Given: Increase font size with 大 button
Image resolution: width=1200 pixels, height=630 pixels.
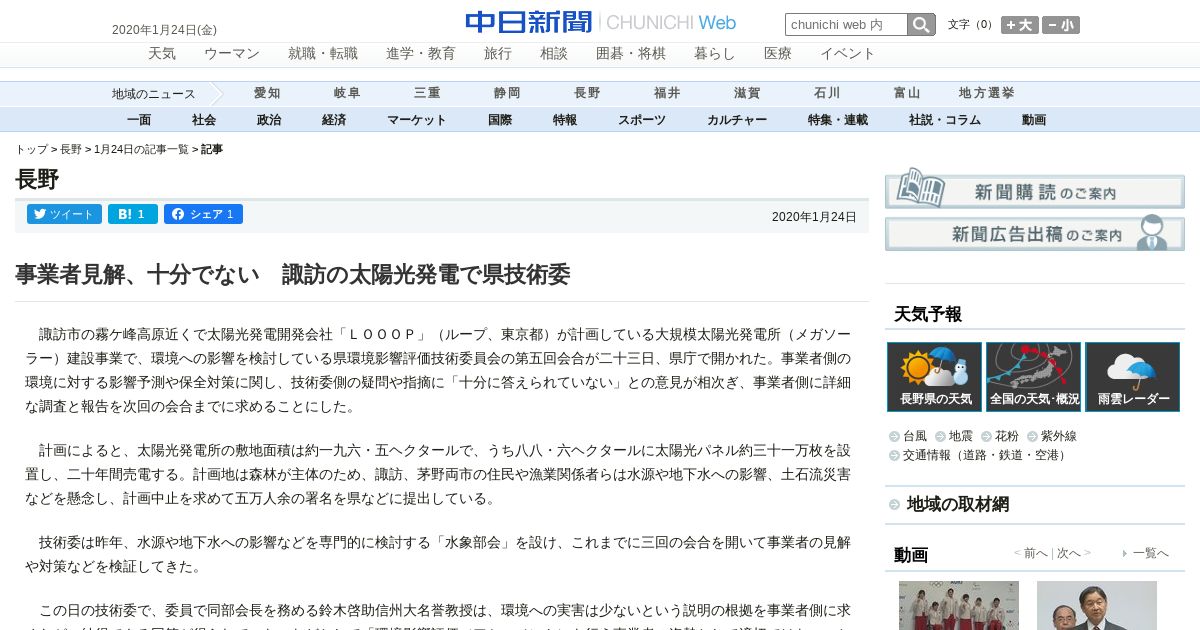Looking at the screenshot, I should (1020, 25).
